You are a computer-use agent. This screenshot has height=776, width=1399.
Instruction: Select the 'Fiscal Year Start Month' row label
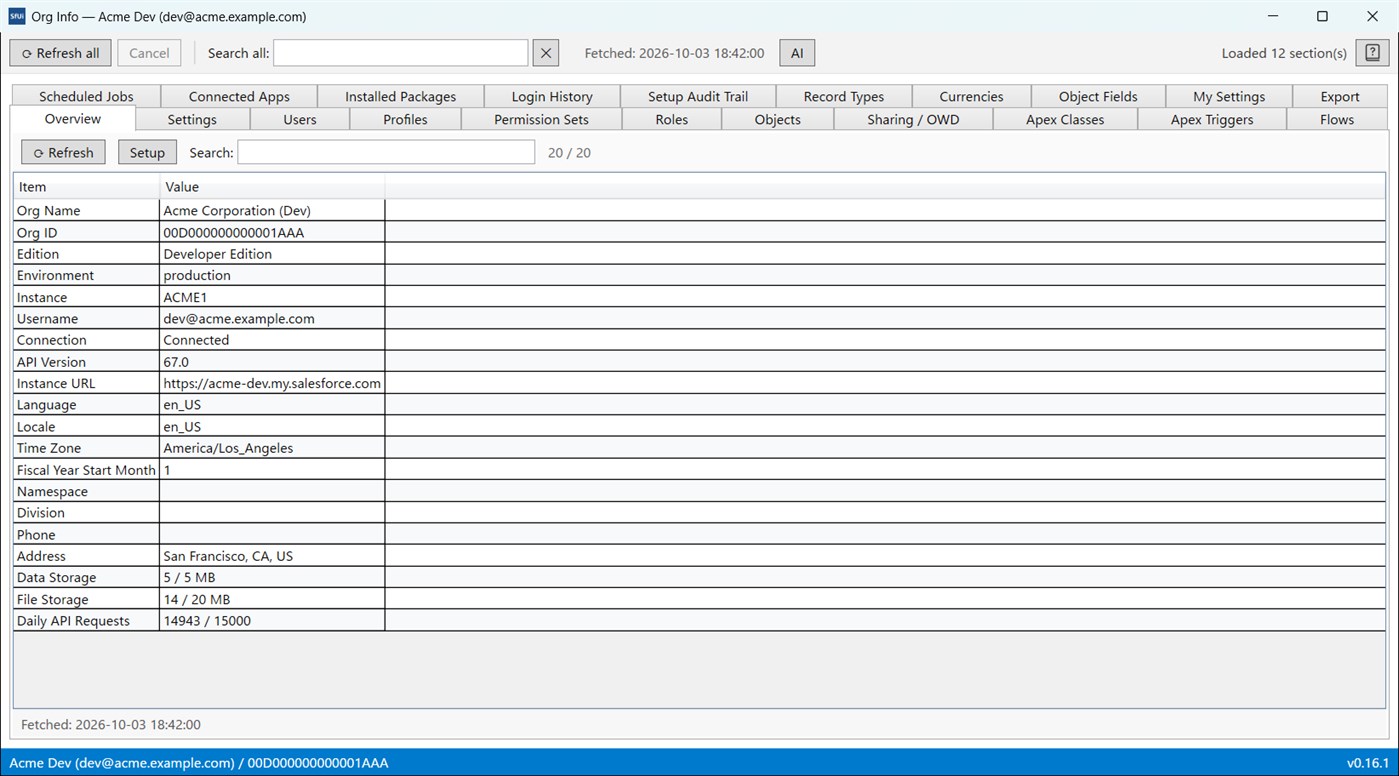tap(86, 470)
